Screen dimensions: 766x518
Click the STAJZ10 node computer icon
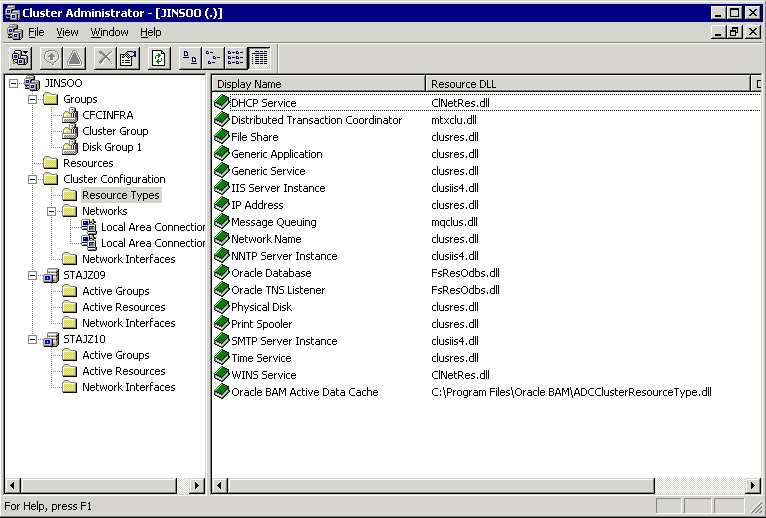51,339
